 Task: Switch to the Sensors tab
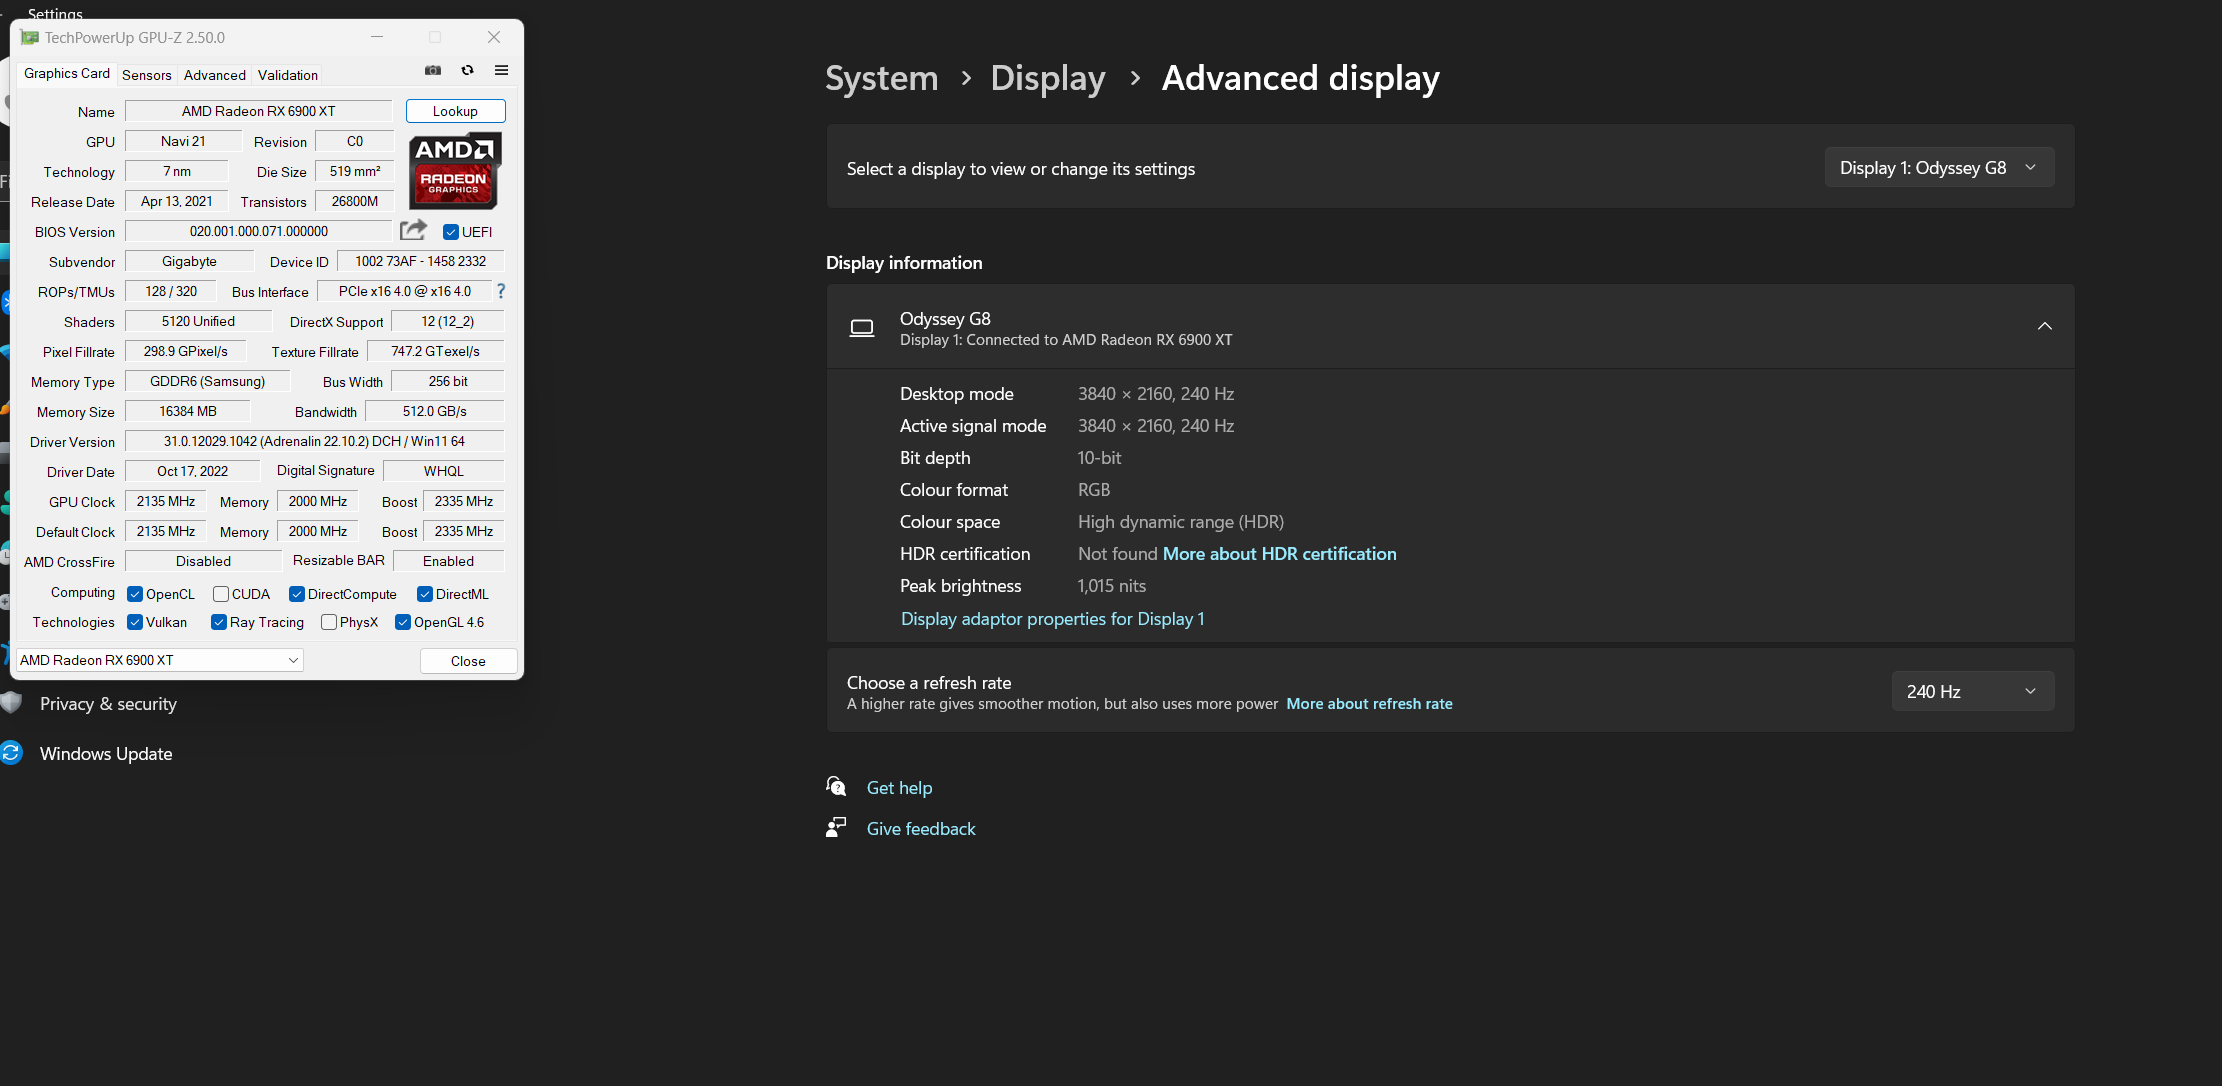(146, 75)
